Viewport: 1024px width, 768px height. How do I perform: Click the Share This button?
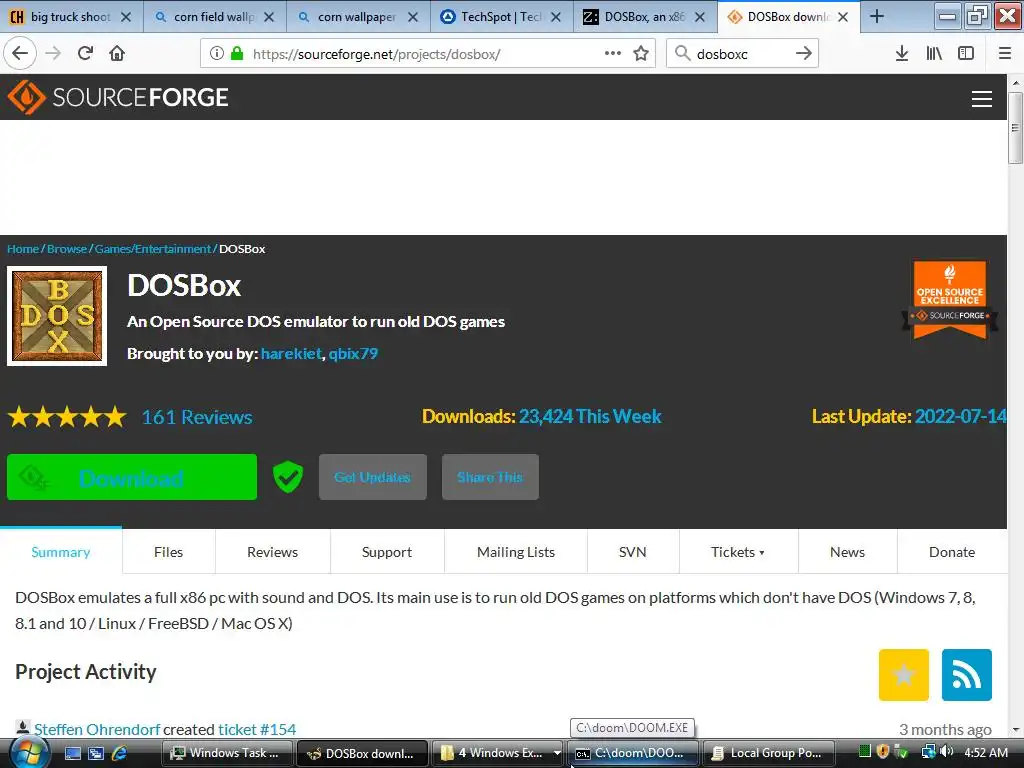[x=490, y=477]
